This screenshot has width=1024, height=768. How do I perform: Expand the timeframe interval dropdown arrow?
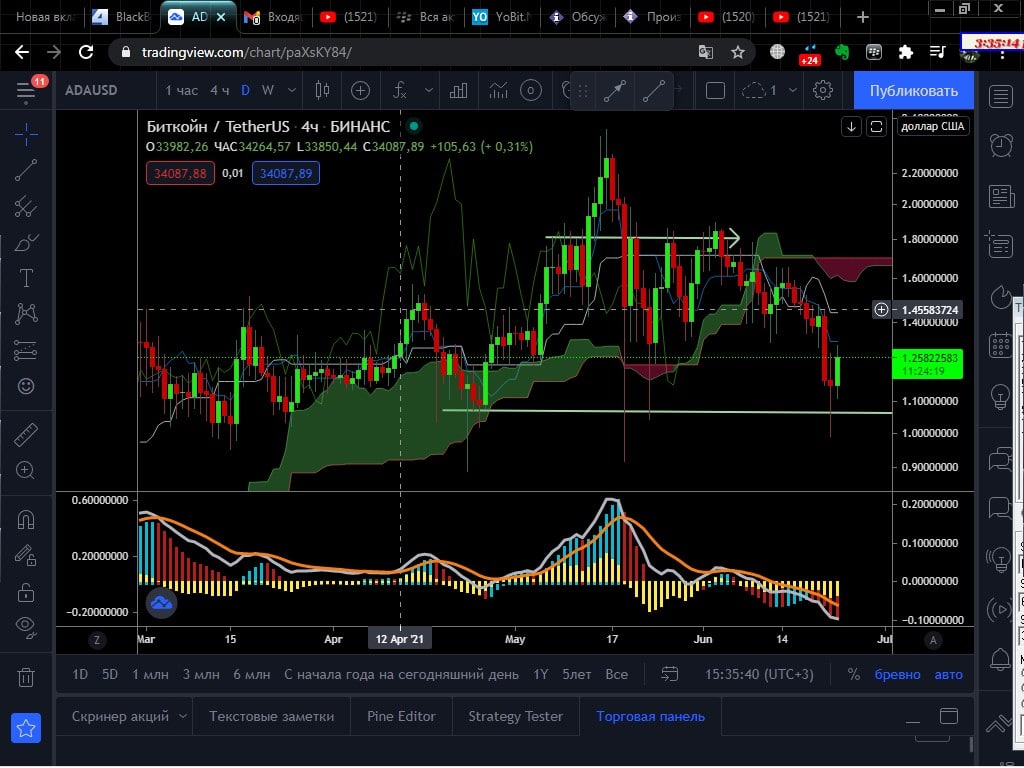[292, 90]
